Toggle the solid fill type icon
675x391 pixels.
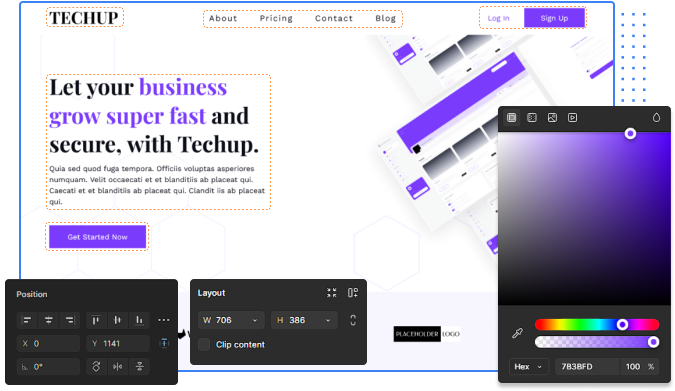(x=512, y=118)
